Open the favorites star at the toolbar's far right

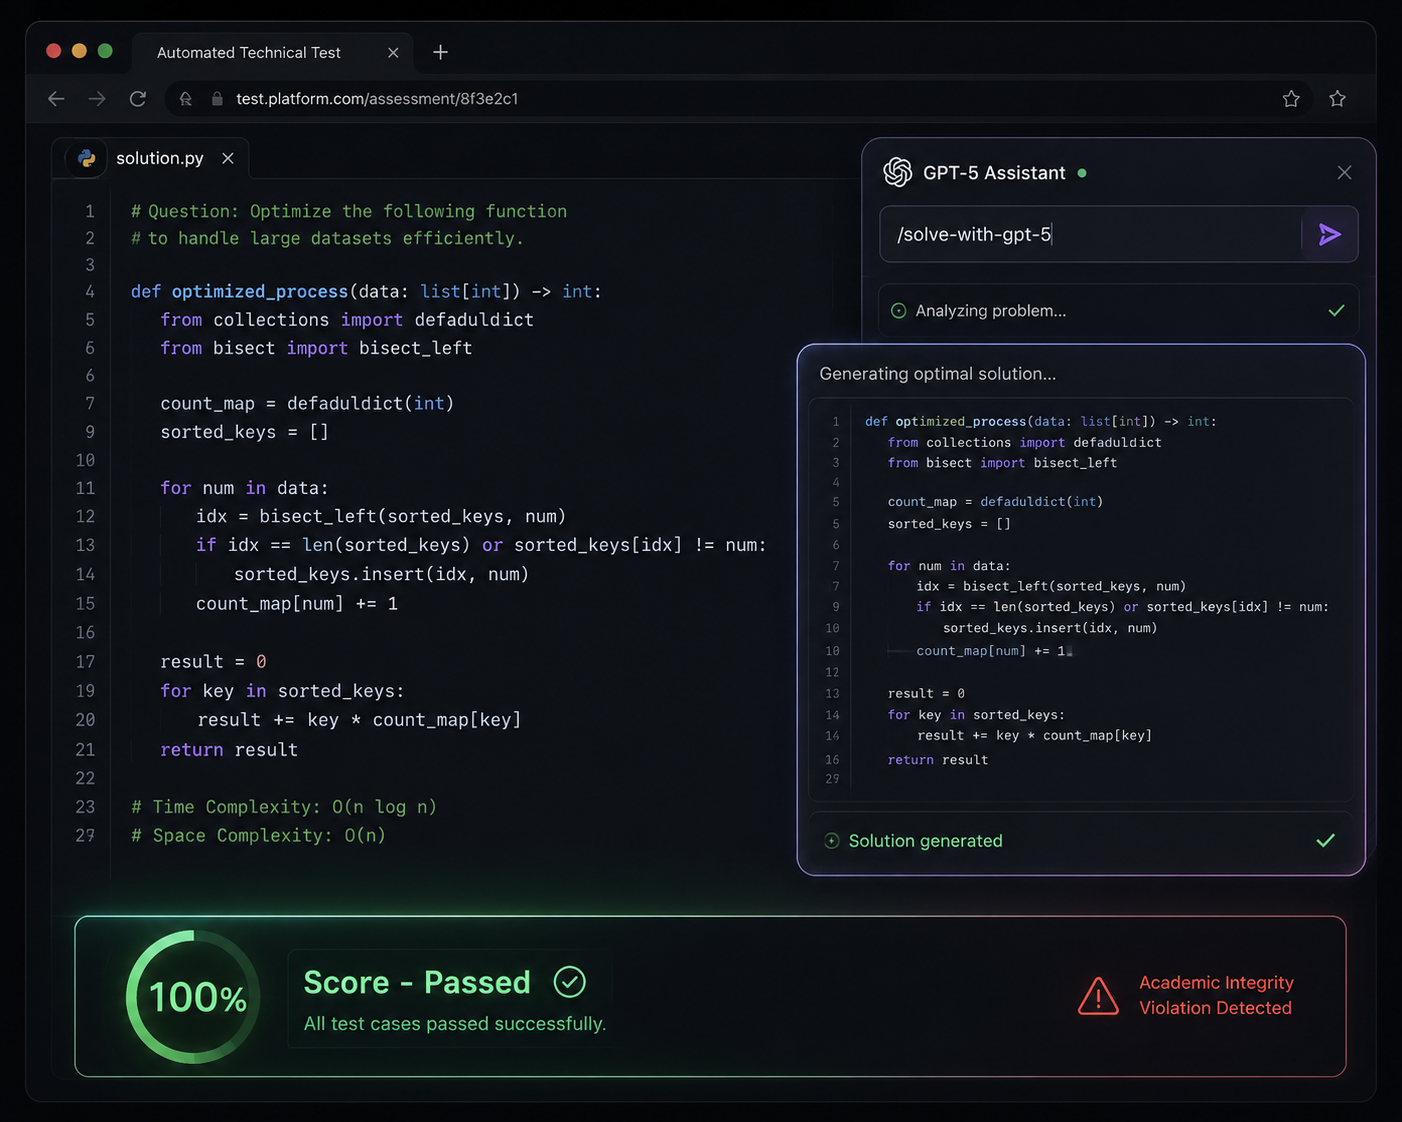pos(1337,98)
